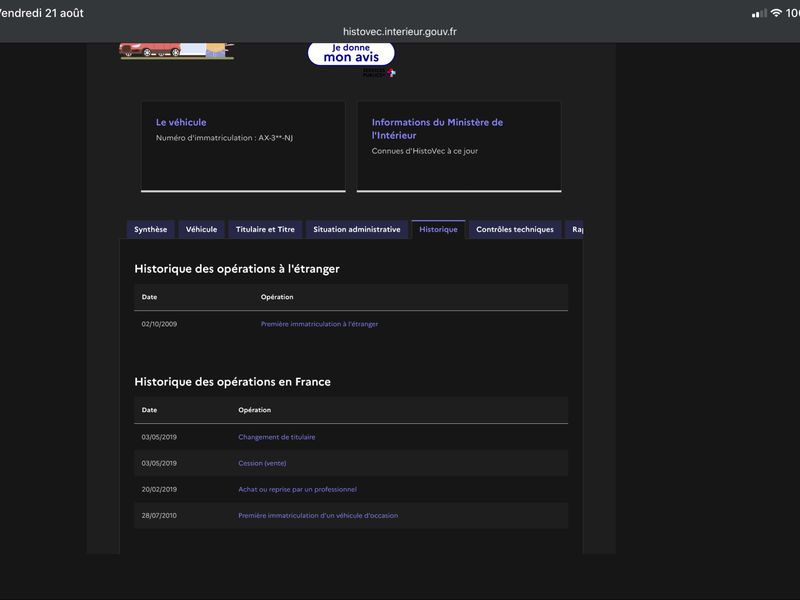Open the Titulaire et Titre tab
Image resolution: width=800 pixels, height=600 pixels.
click(265, 230)
